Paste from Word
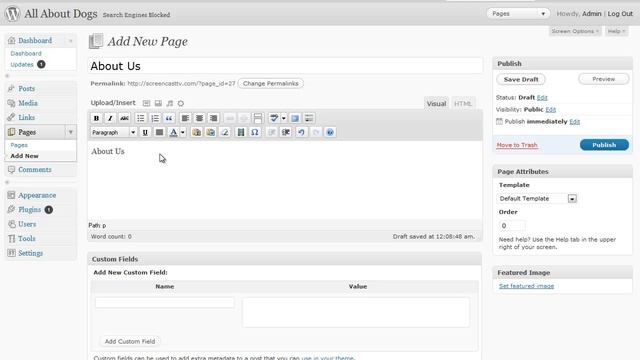This screenshot has width=640, height=360. click(211, 132)
